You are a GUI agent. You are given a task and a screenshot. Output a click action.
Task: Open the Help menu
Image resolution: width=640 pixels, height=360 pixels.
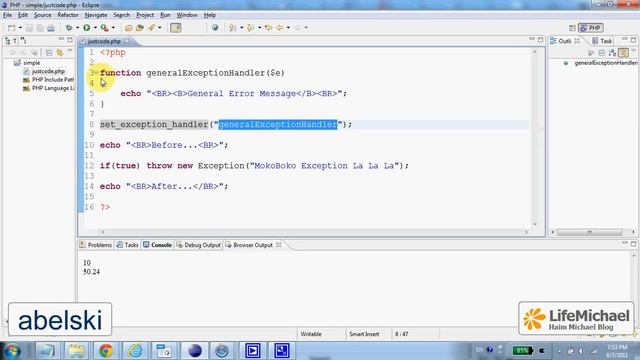210,15
